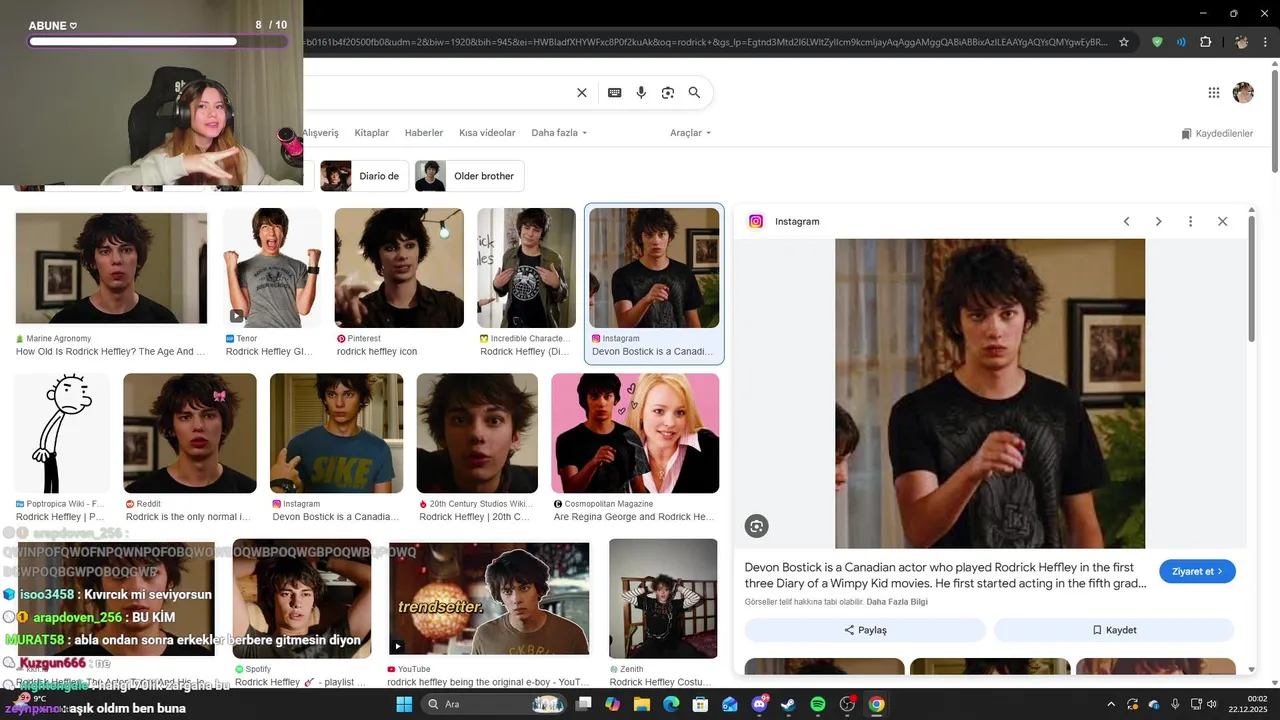This screenshot has width=1280, height=720.
Task: Open Google Lens image search
Action: 668,93
